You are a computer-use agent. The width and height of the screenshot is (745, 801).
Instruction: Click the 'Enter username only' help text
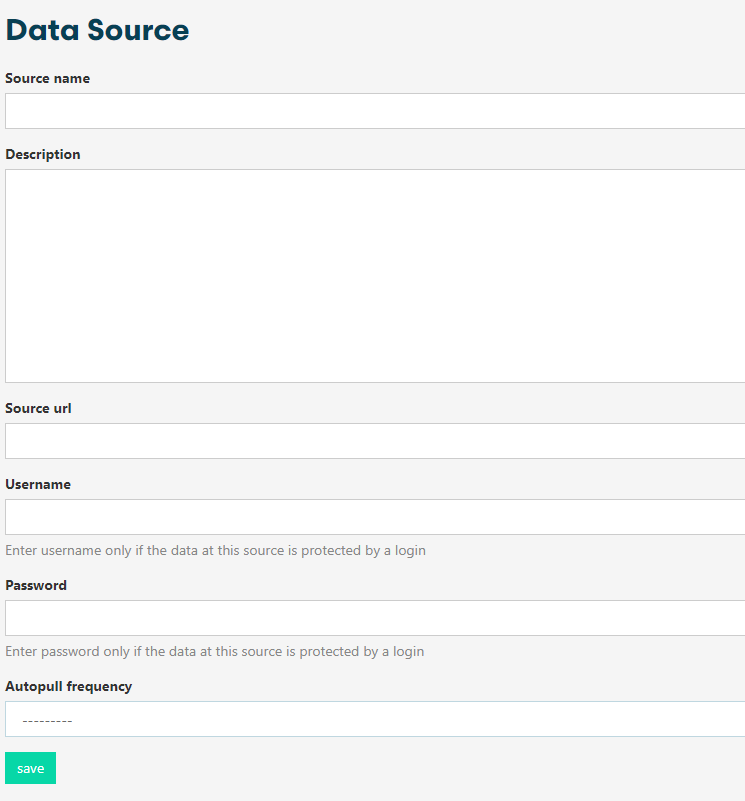point(215,550)
